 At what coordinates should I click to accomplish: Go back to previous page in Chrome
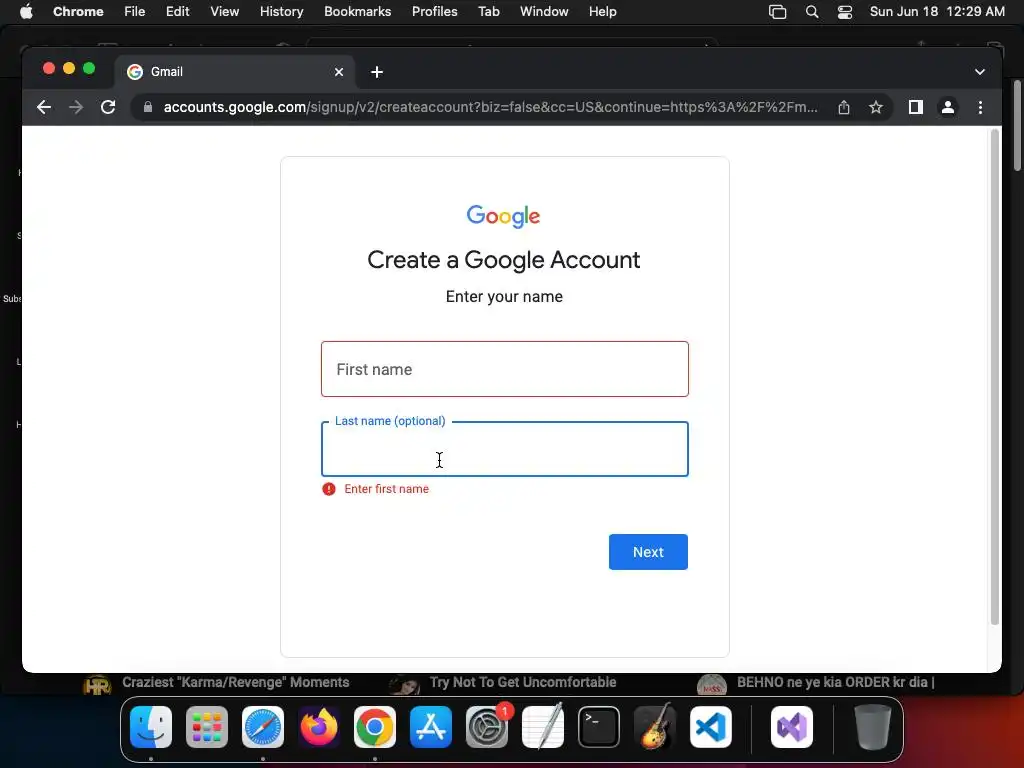pos(44,107)
